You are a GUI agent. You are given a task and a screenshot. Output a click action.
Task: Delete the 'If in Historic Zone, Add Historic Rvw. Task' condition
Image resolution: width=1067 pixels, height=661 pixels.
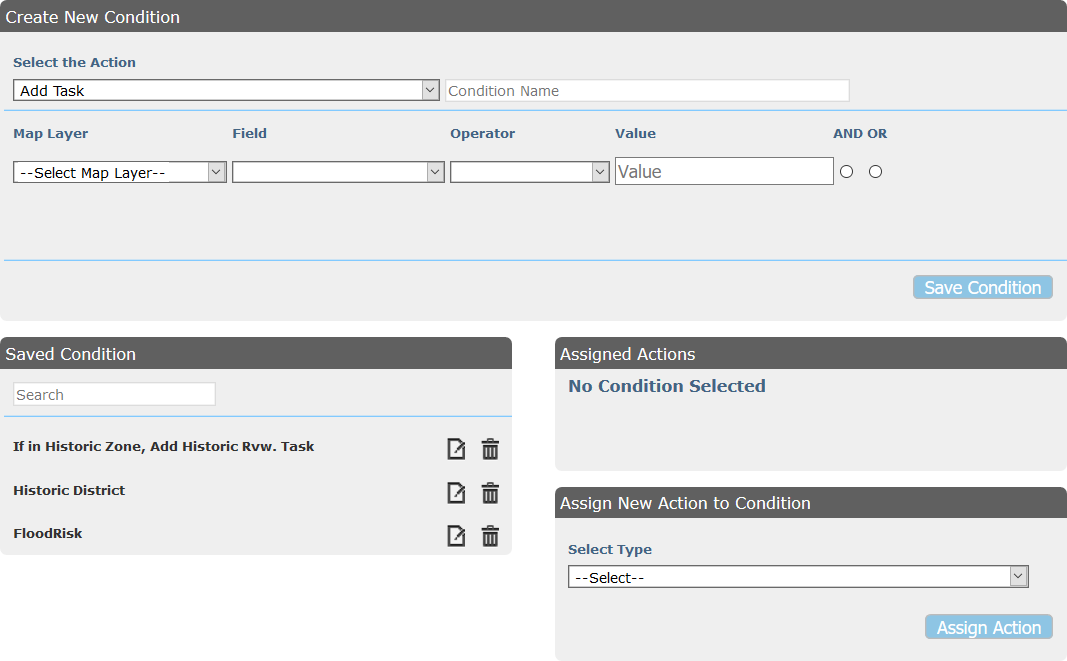(x=490, y=448)
